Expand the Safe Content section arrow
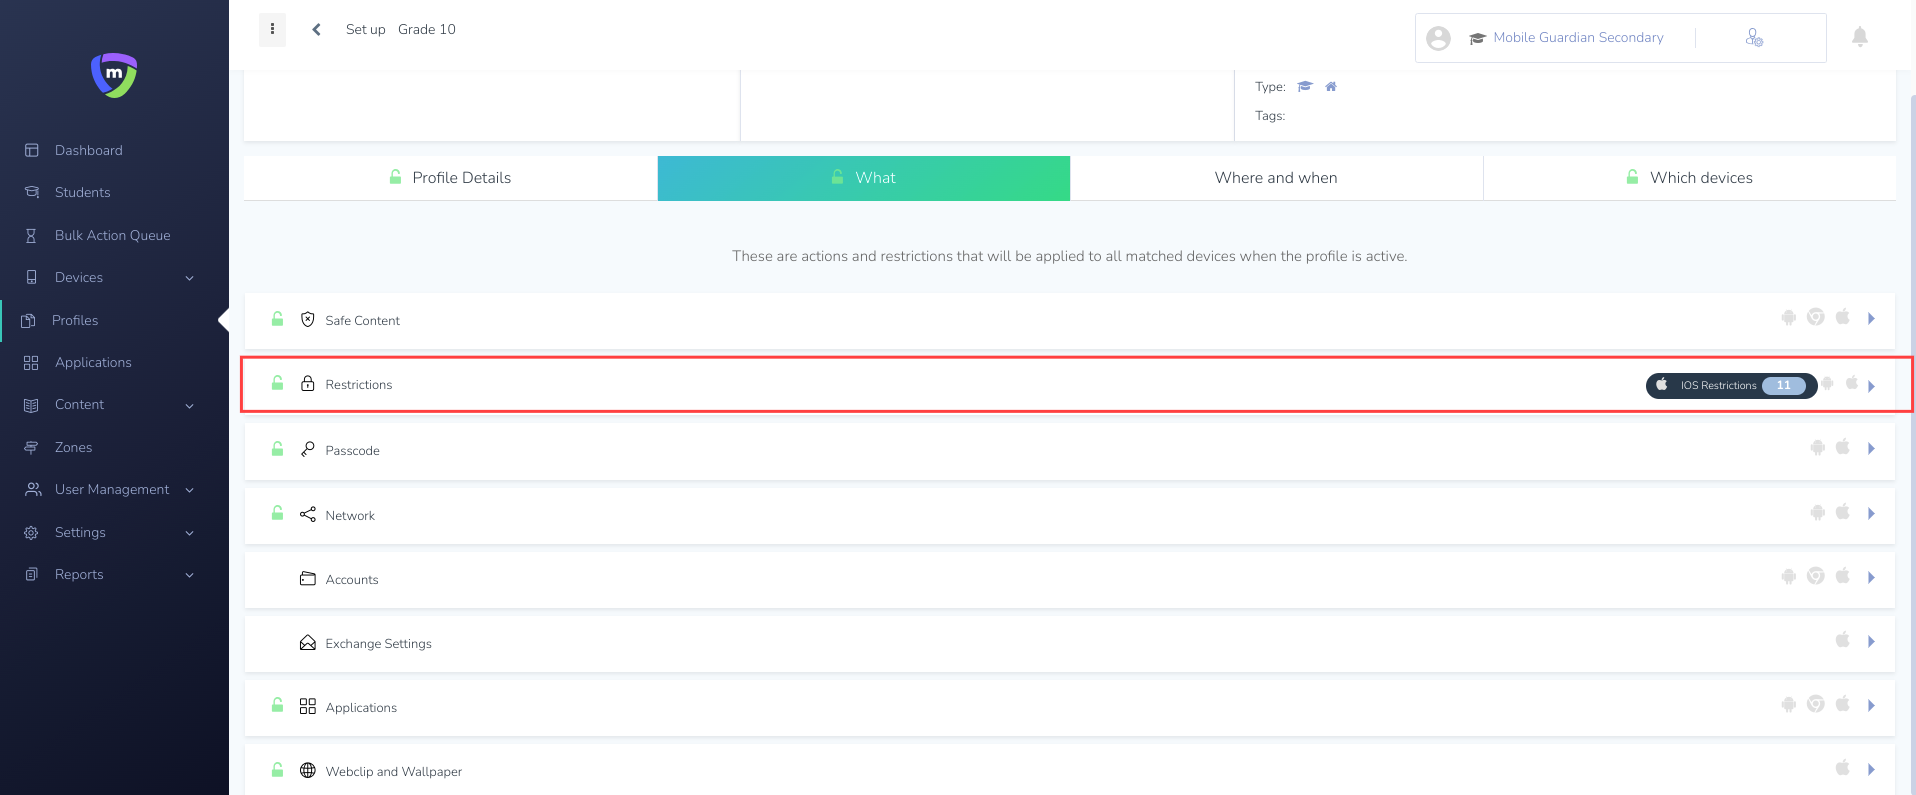Image resolution: width=1916 pixels, height=795 pixels. (x=1871, y=318)
